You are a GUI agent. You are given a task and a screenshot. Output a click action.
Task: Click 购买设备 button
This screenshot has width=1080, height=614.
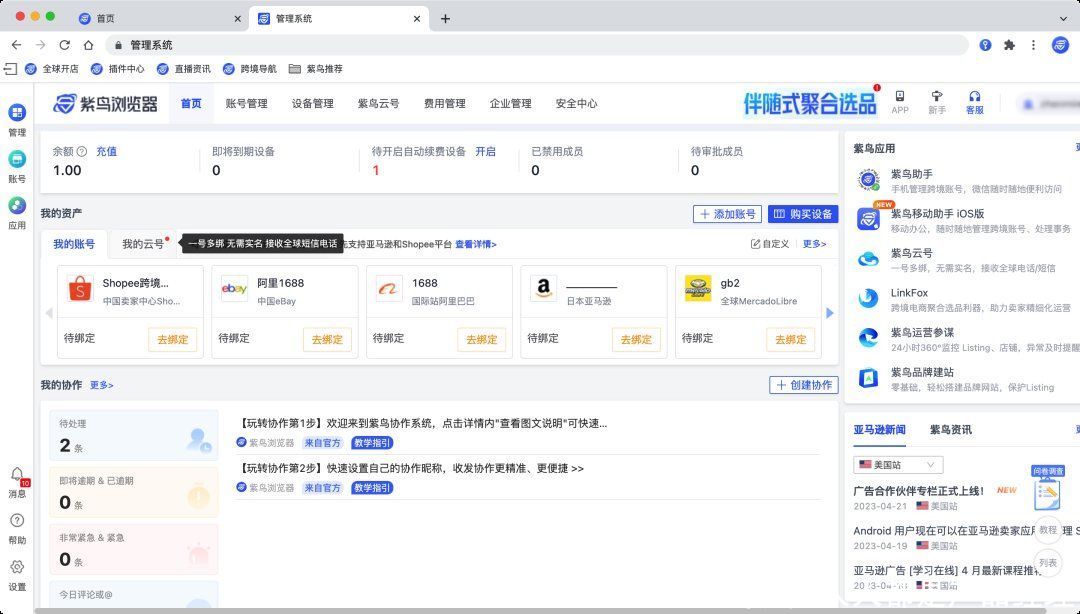click(x=803, y=214)
